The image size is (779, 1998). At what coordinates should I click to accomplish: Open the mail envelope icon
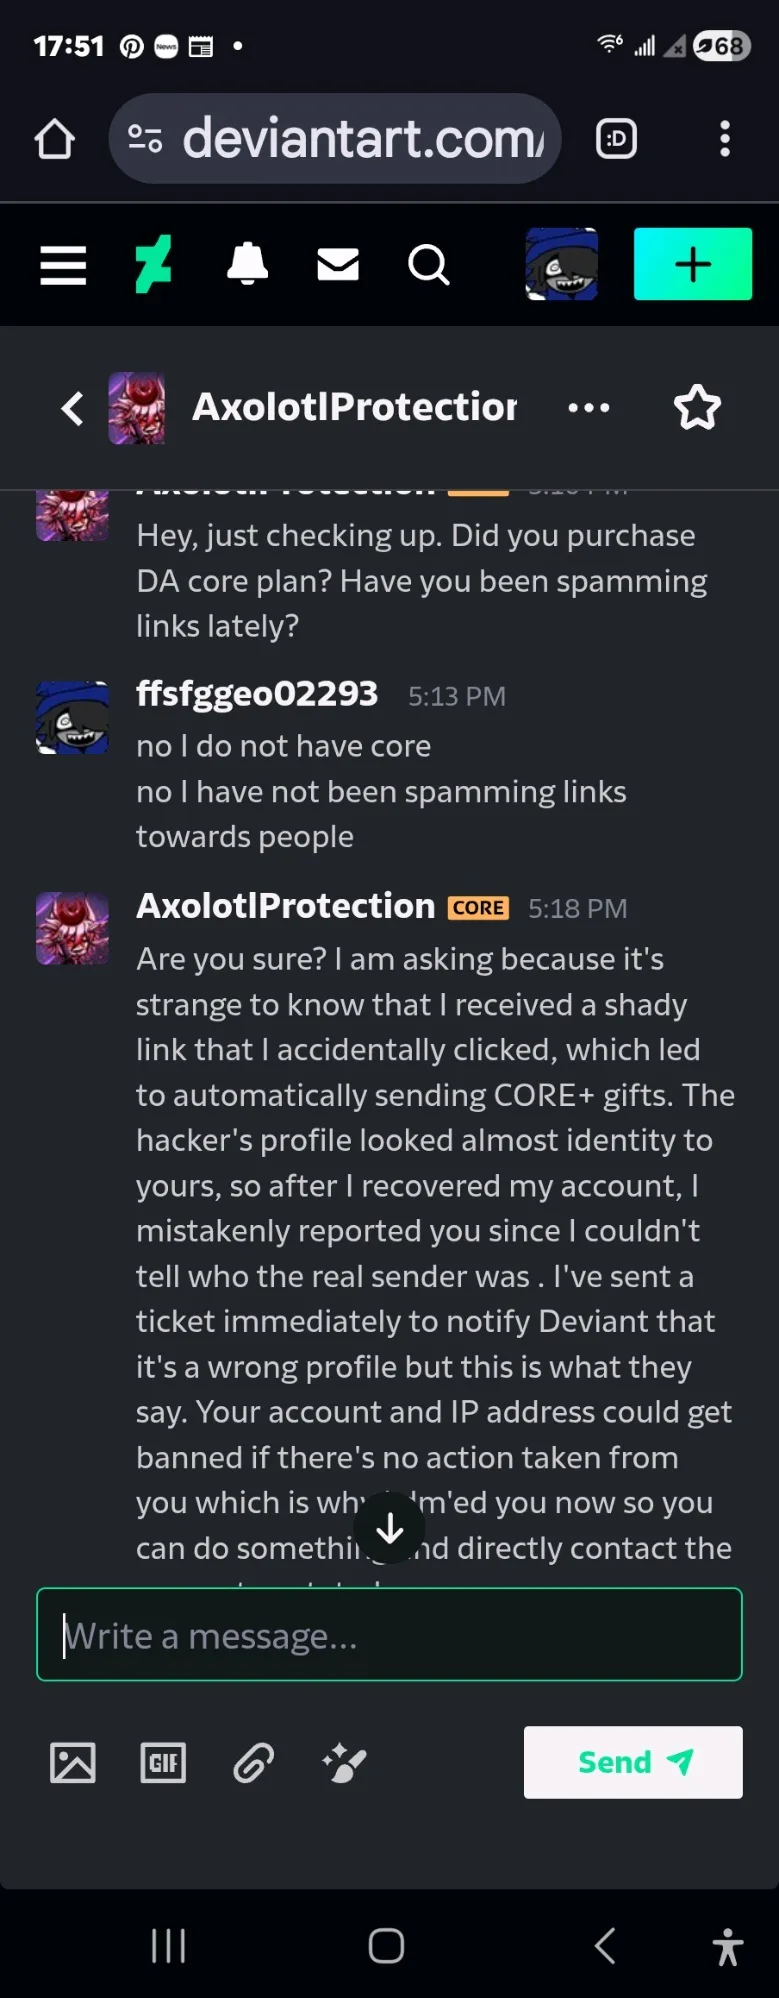point(338,265)
